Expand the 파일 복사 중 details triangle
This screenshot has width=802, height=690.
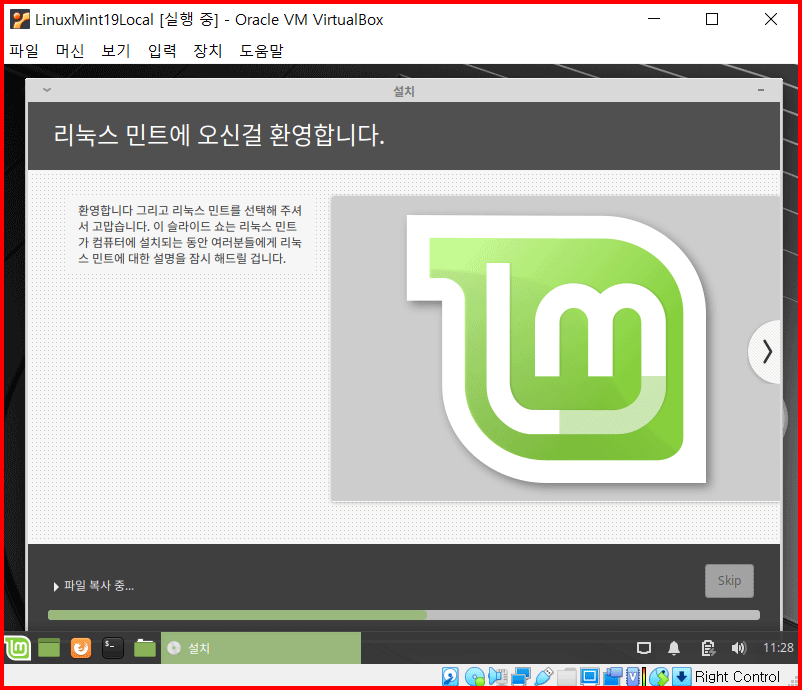pos(56,586)
